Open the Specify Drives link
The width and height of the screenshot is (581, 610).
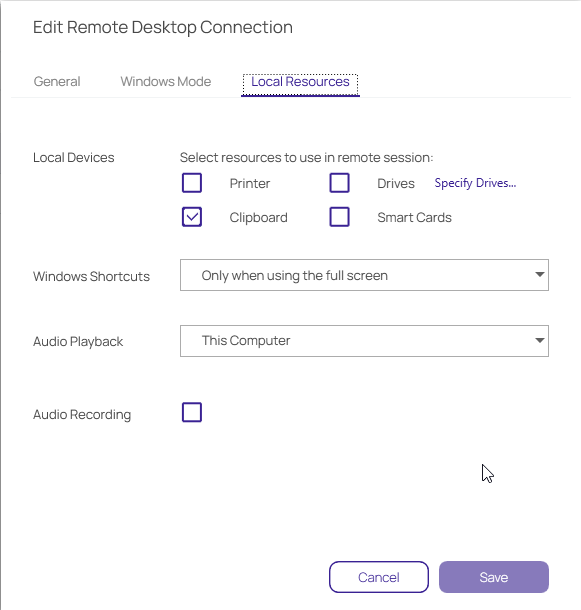475,183
